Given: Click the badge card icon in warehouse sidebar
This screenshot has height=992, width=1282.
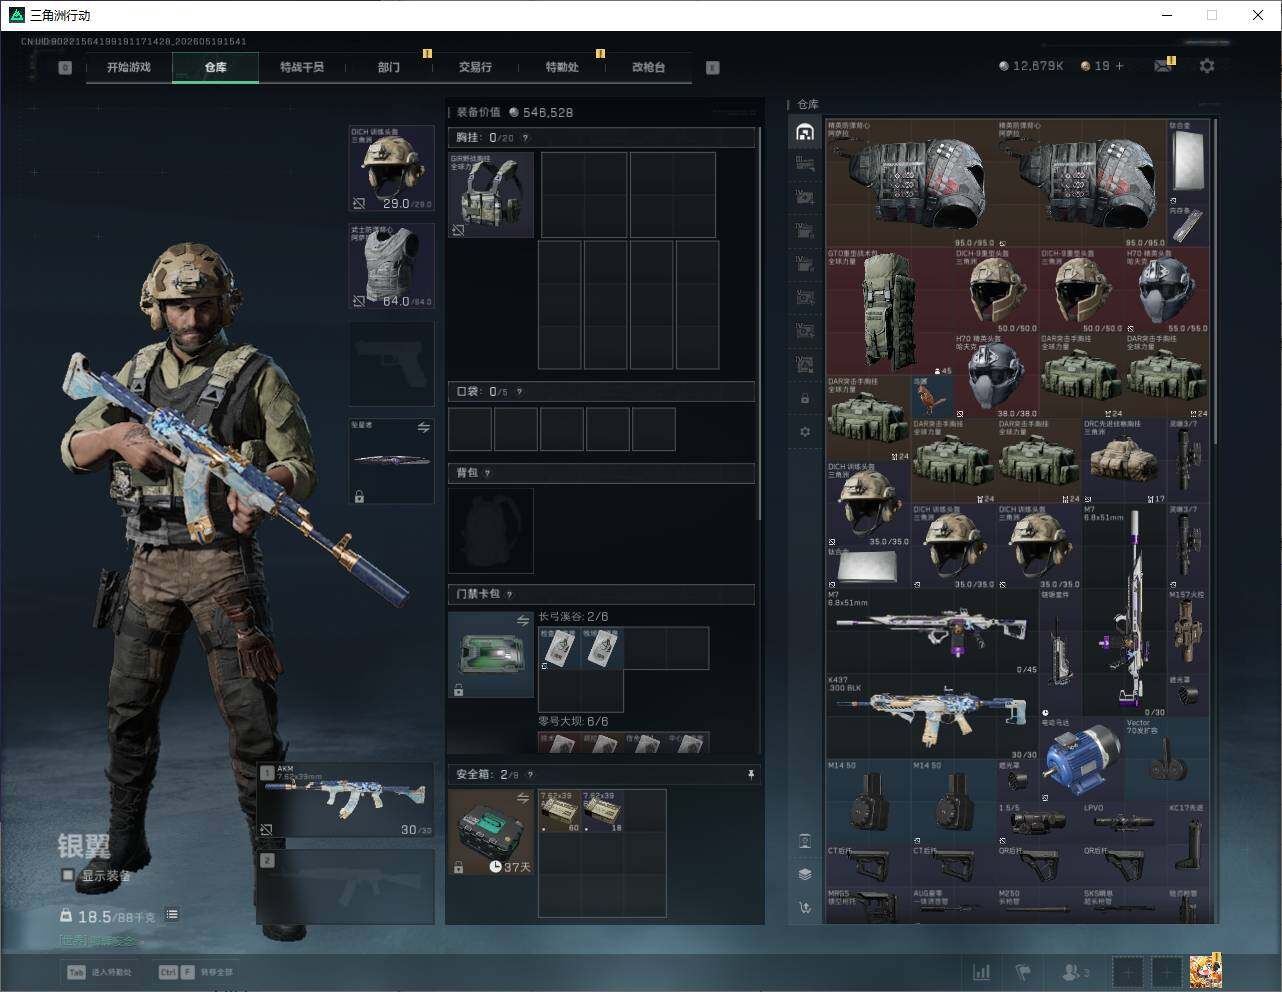Looking at the screenshot, I should coord(805,841).
